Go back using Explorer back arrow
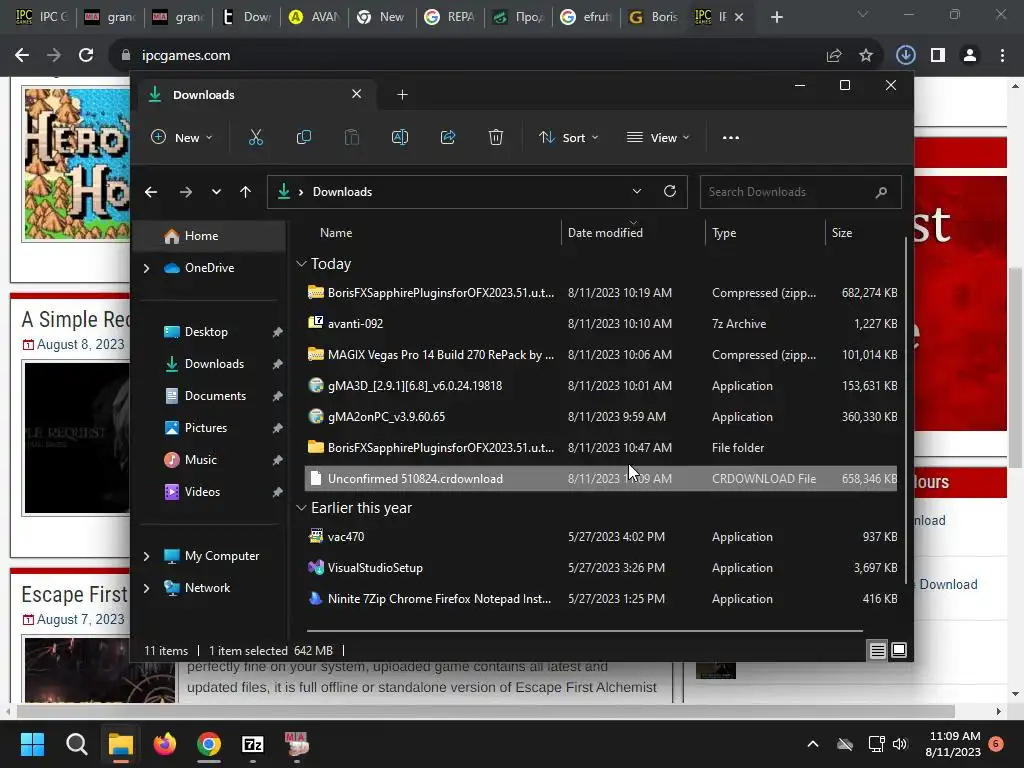Viewport: 1024px width, 768px height. [x=151, y=192]
